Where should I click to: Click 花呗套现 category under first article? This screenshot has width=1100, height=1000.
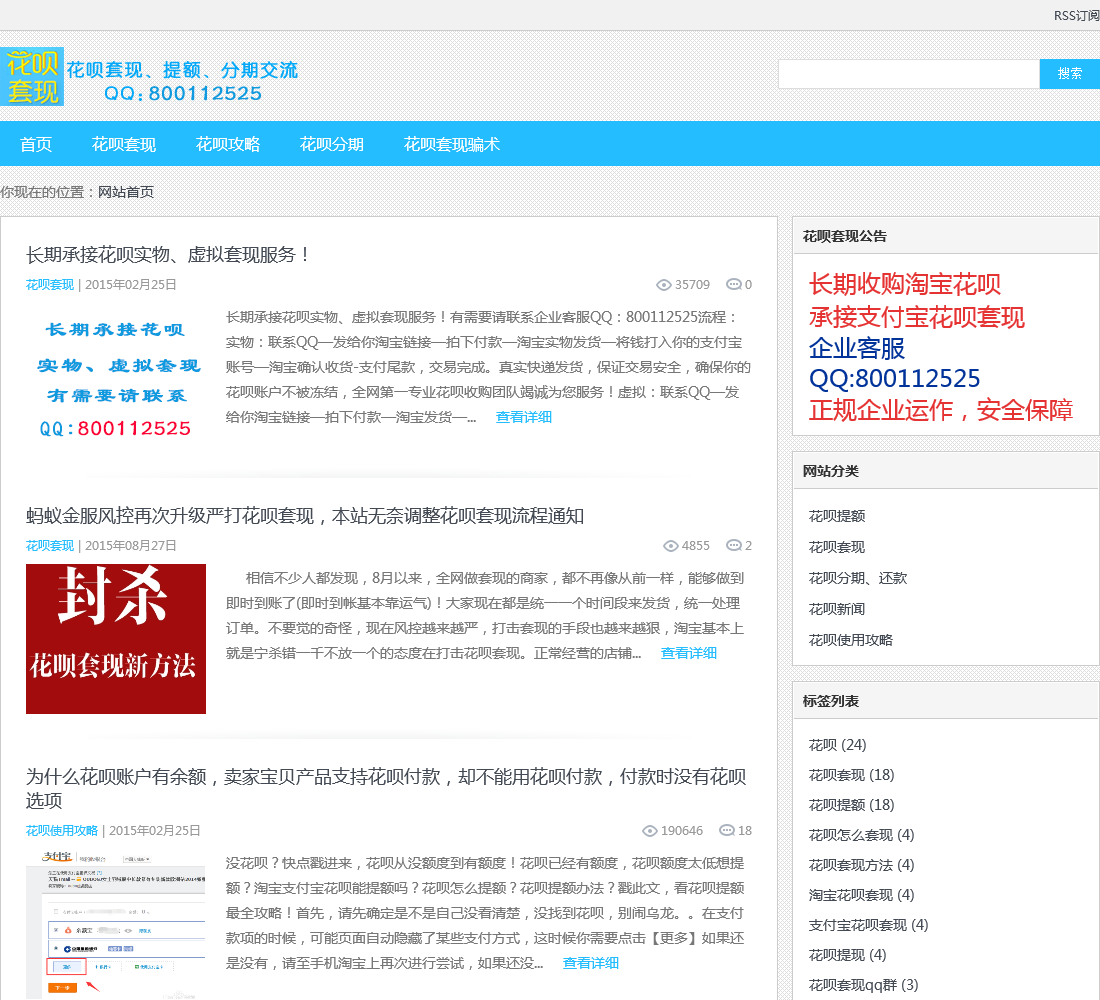pyautogui.click(x=49, y=284)
